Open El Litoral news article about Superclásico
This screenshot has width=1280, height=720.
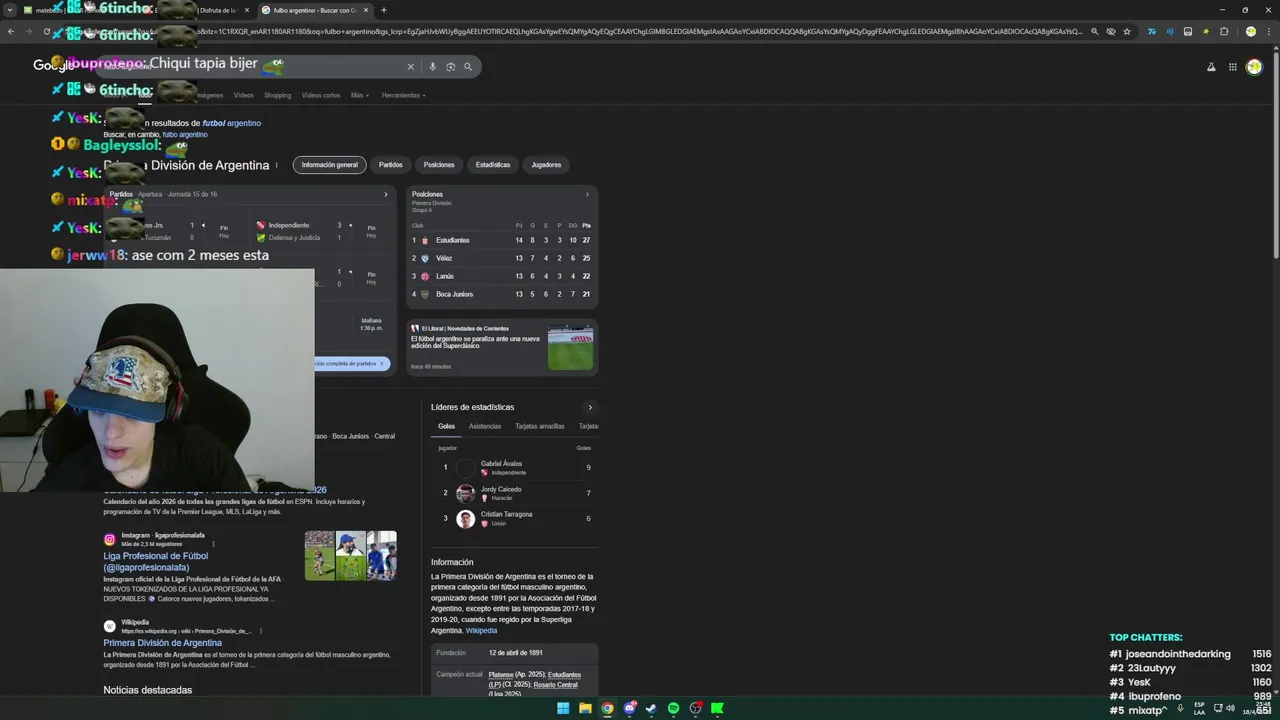[x=475, y=342]
